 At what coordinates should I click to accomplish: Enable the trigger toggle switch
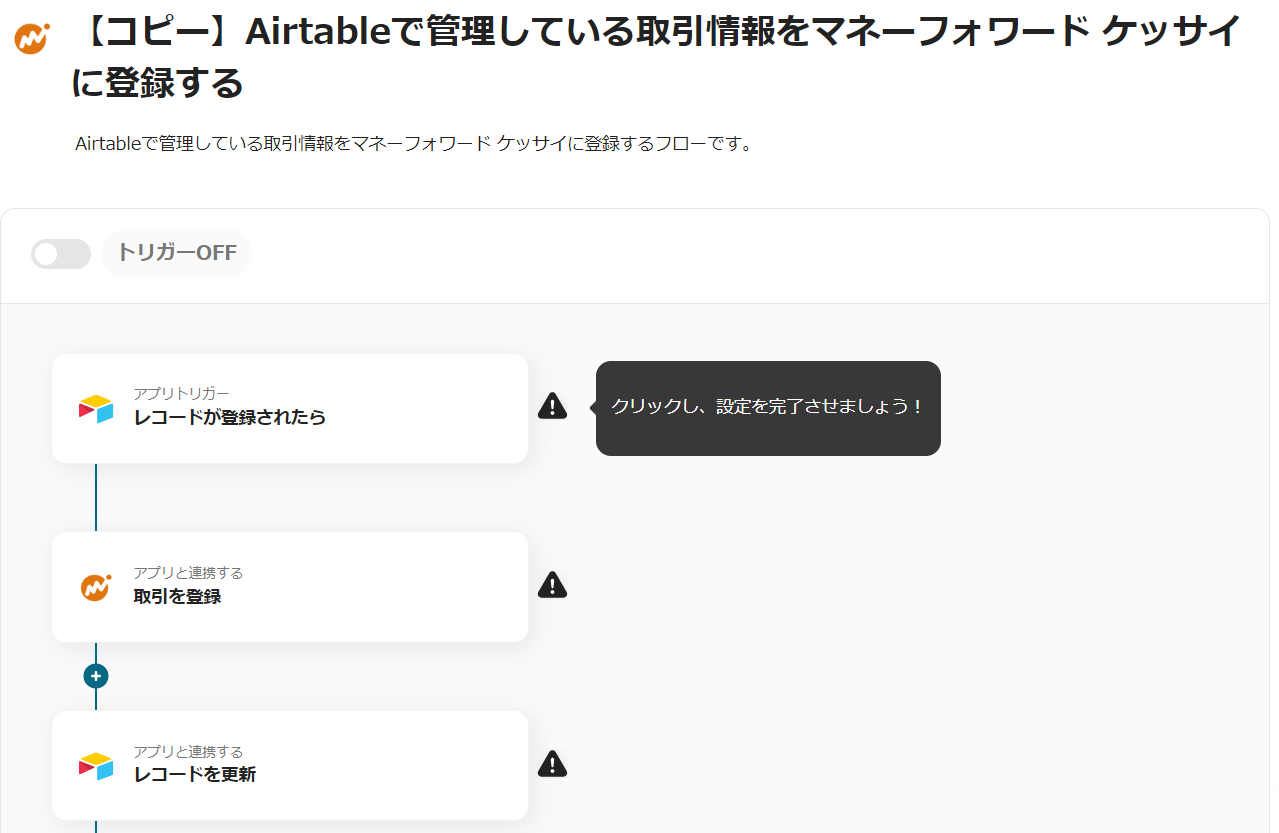[x=61, y=254]
